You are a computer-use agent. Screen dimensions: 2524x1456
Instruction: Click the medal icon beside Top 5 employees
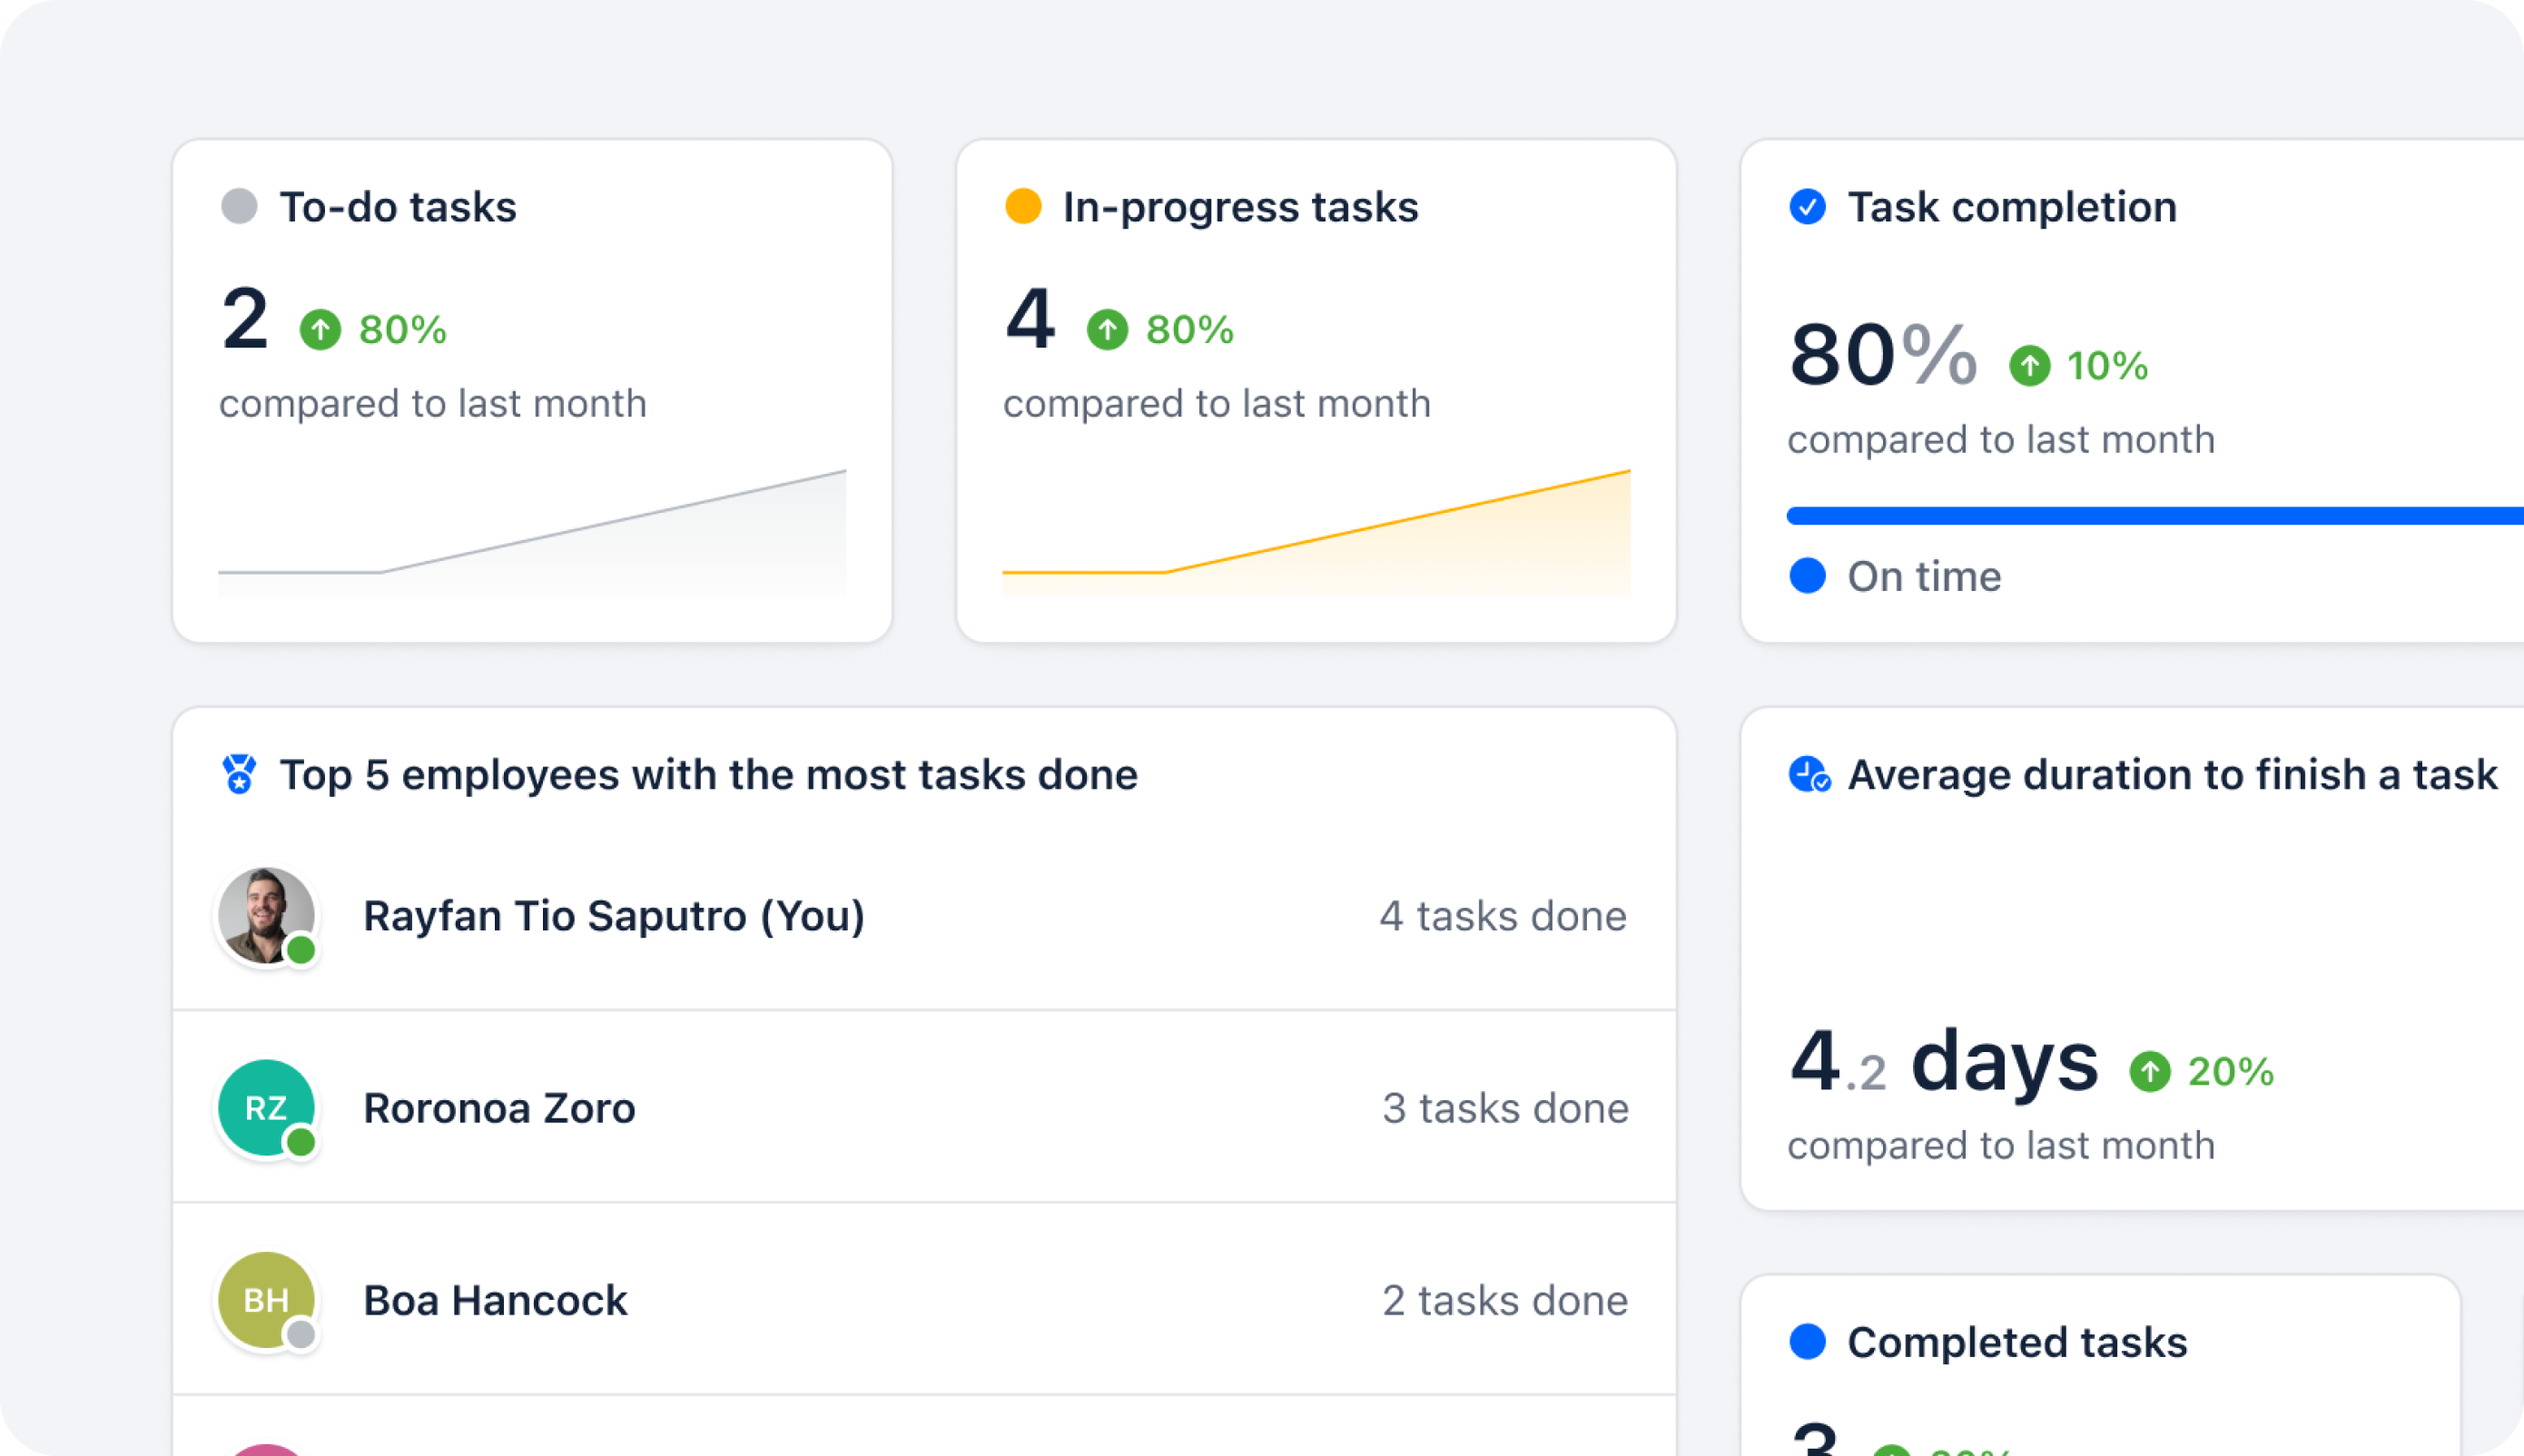pyautogui.click(x=239, y=774)
